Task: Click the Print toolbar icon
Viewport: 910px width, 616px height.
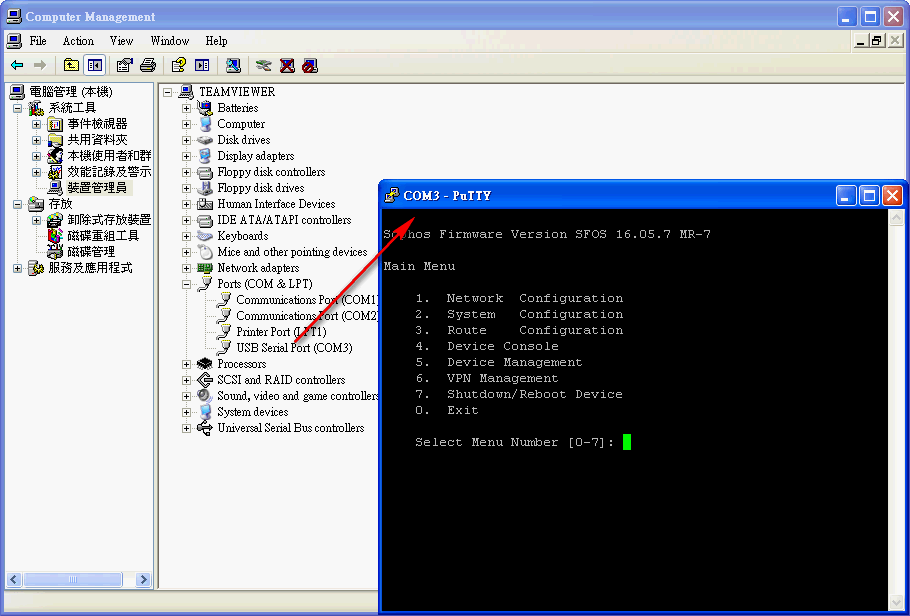Action: point(148,66)
